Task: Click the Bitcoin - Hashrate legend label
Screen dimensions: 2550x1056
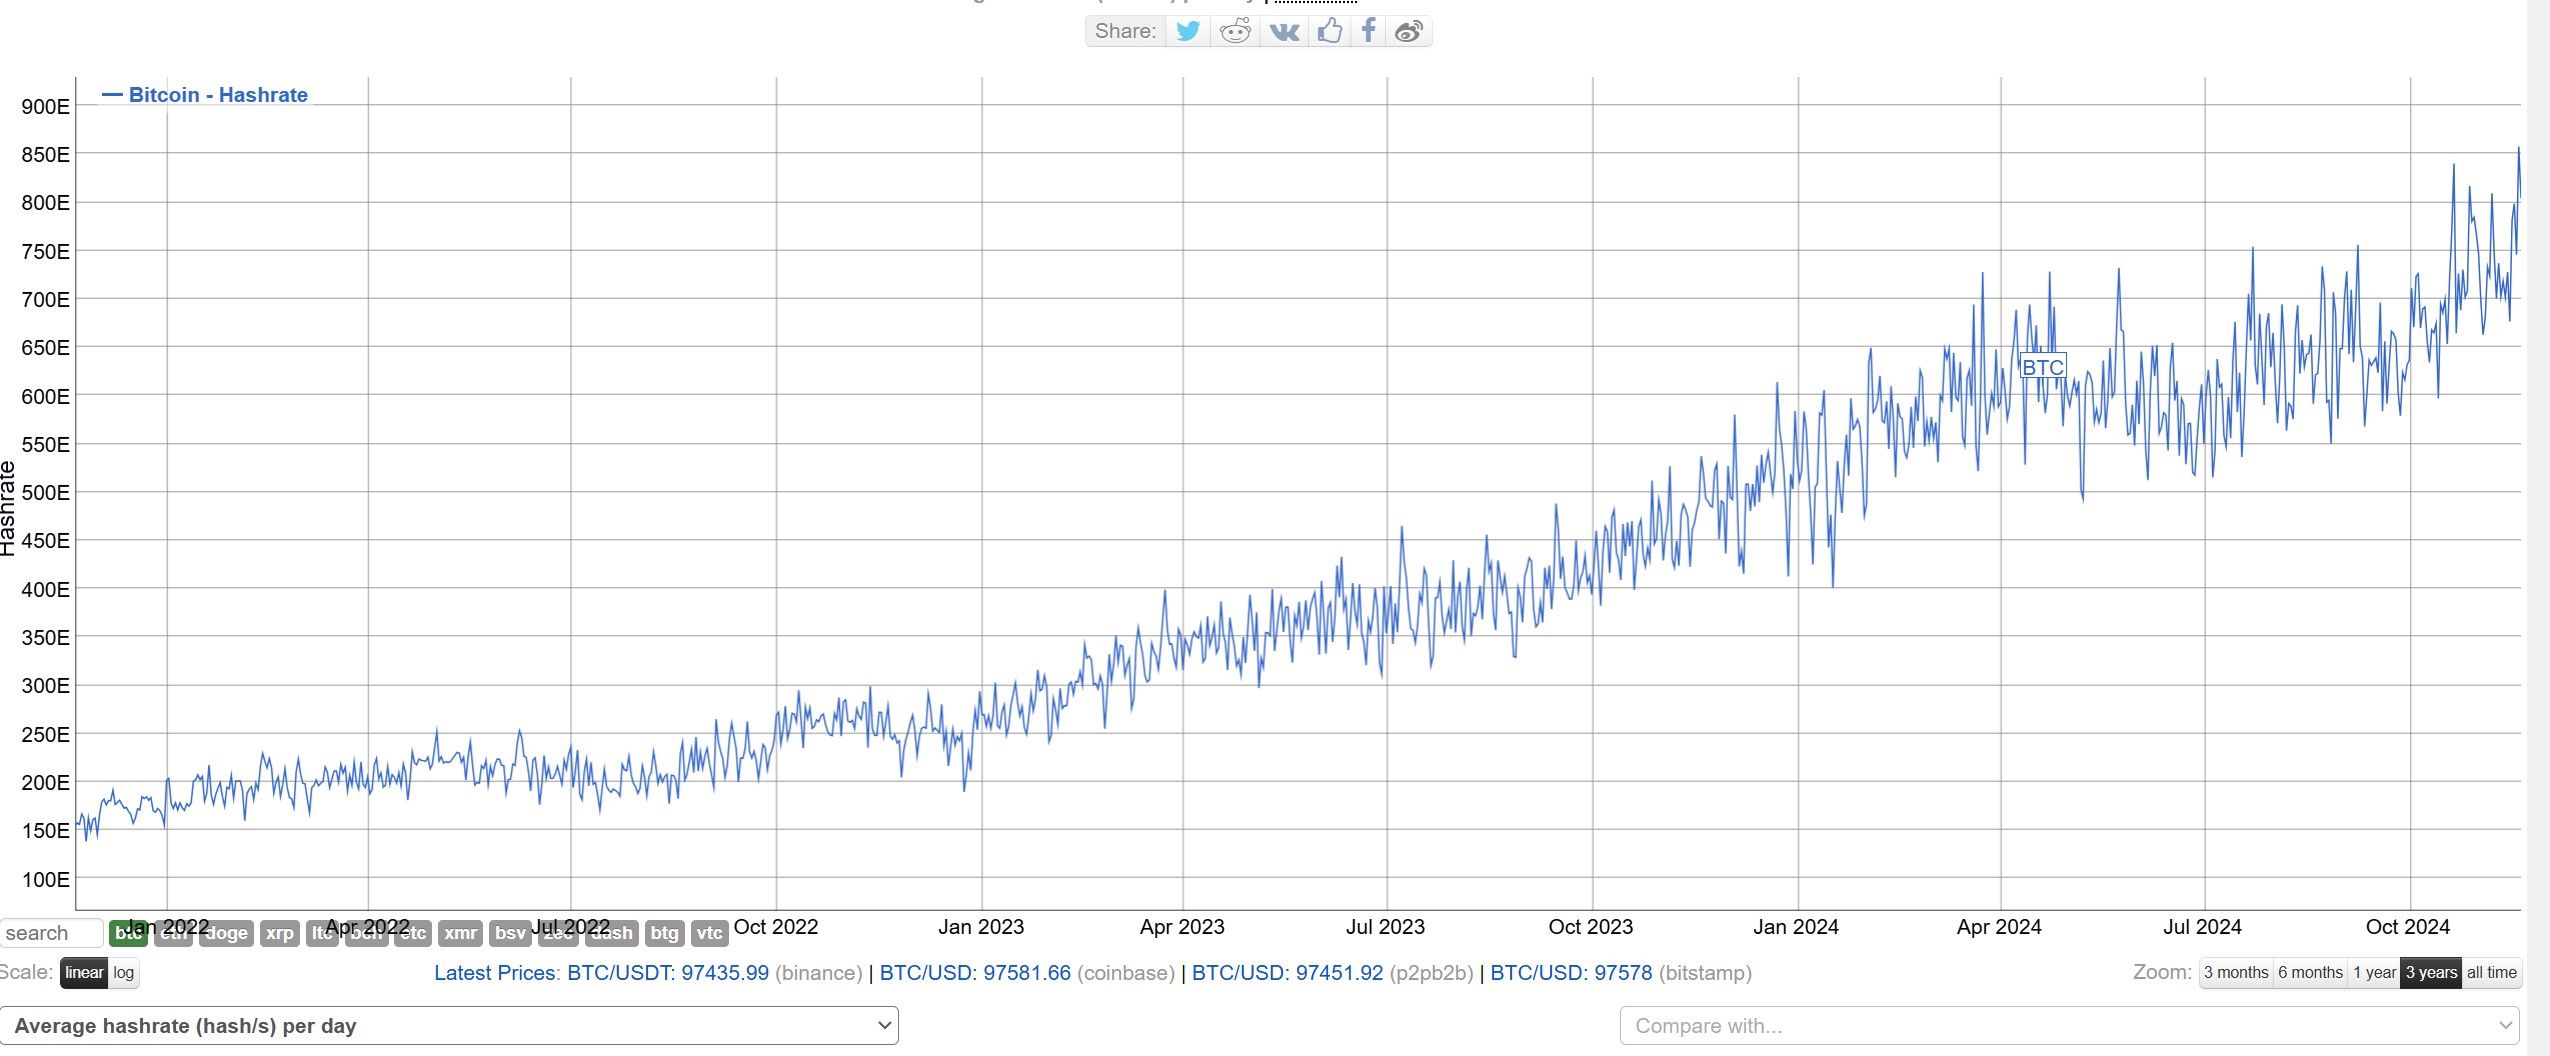Action: click(217, 95)
